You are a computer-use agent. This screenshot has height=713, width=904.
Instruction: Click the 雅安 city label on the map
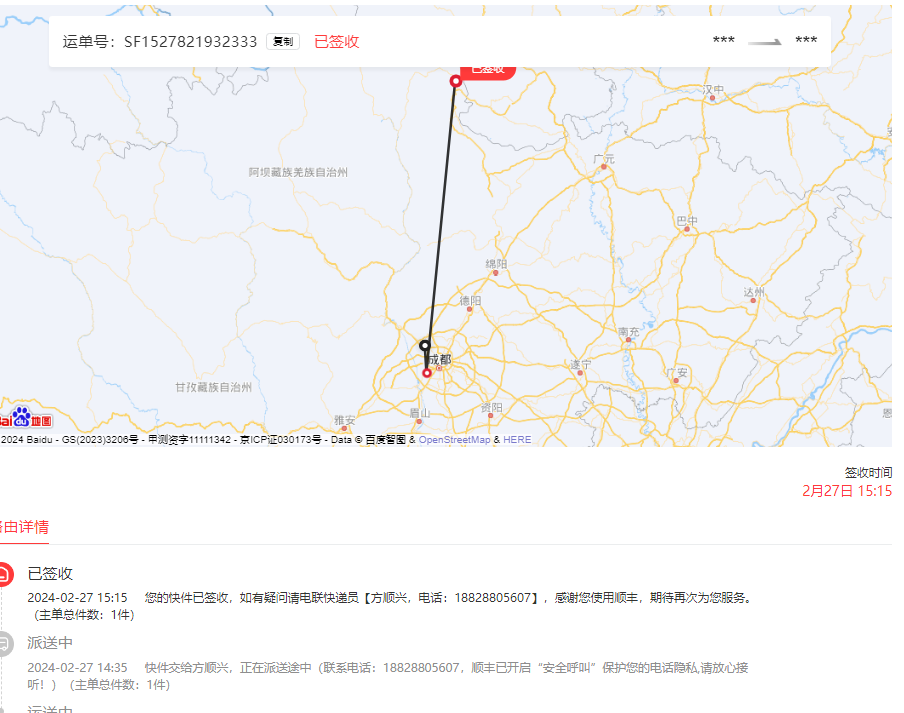[x=345, y=420]
